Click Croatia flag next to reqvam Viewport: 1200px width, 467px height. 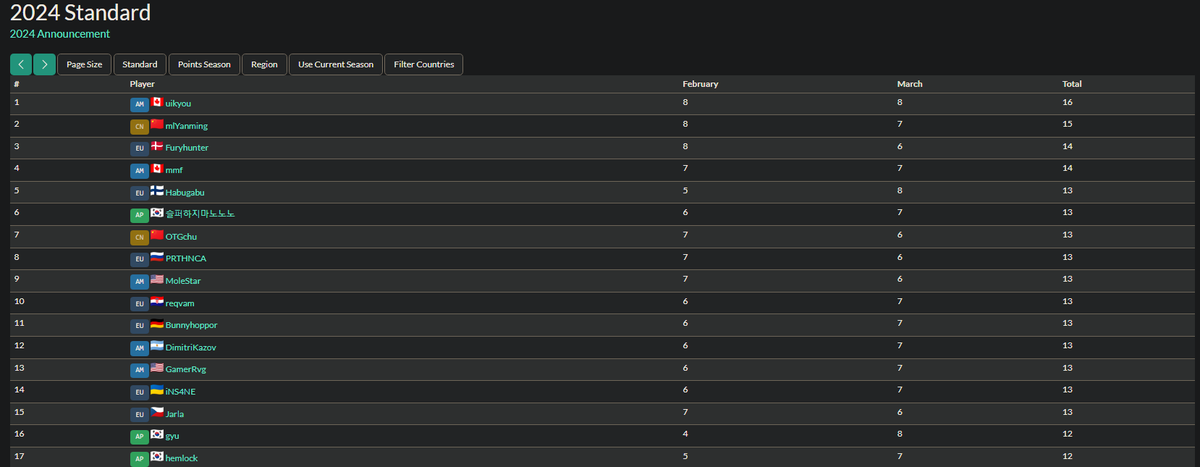[157, 302]
